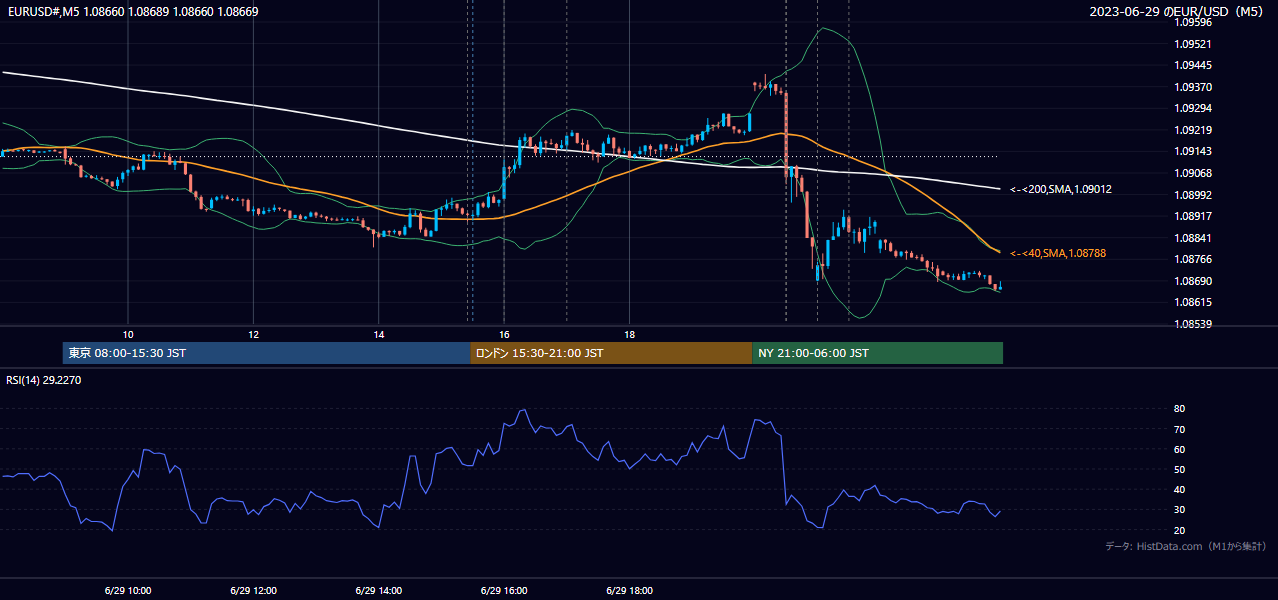Click the 6/29 18:00 bottom date label

click(x=629, y=591)
